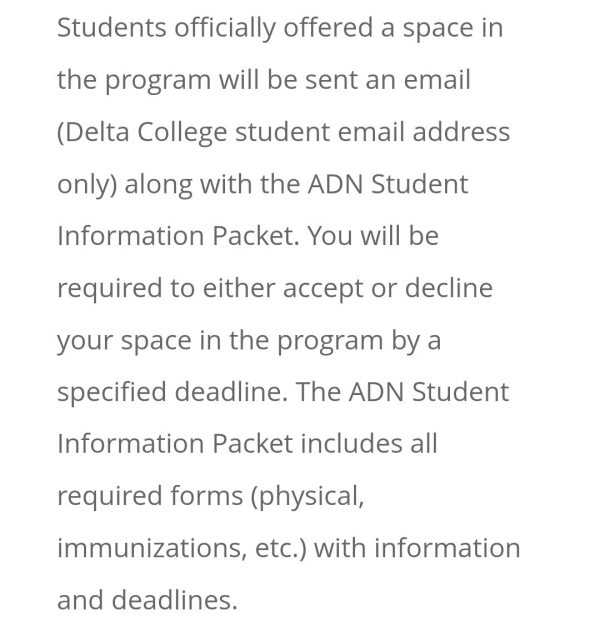Click the words "student email address"

tap(373, 132)
